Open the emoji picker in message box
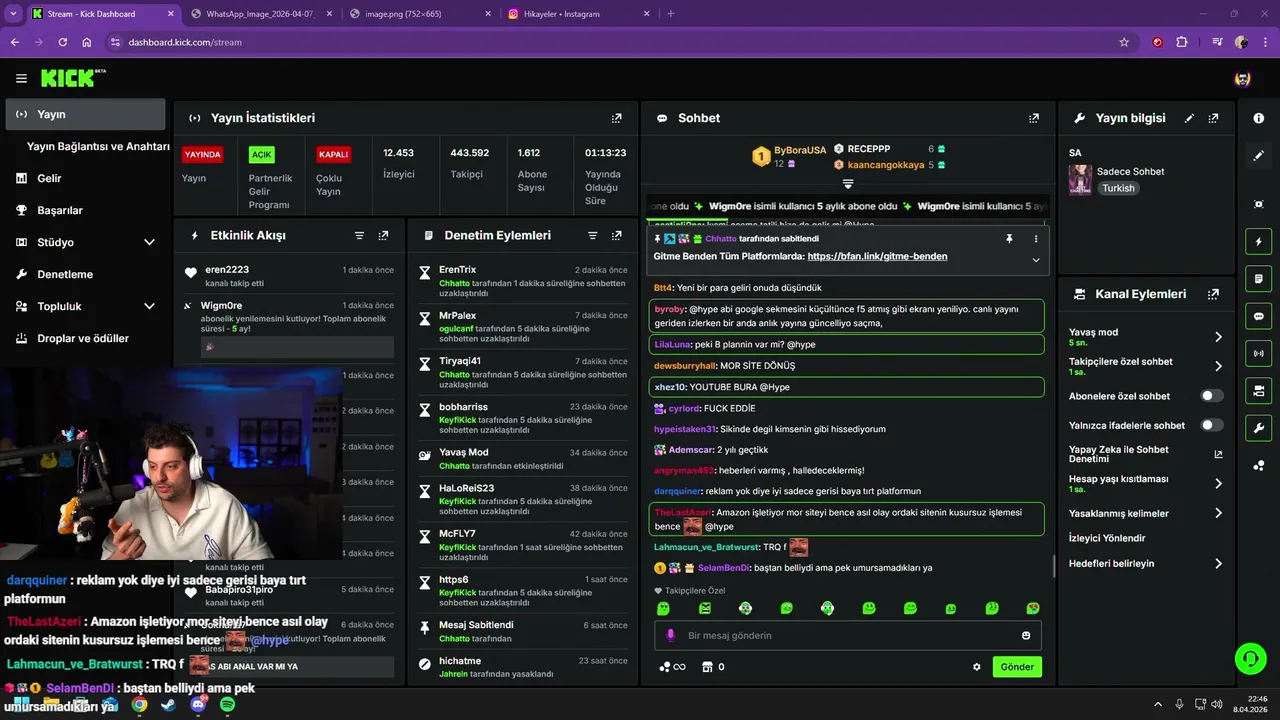This screenshot has height=720, width=1280. click(x=1026, y=636)
